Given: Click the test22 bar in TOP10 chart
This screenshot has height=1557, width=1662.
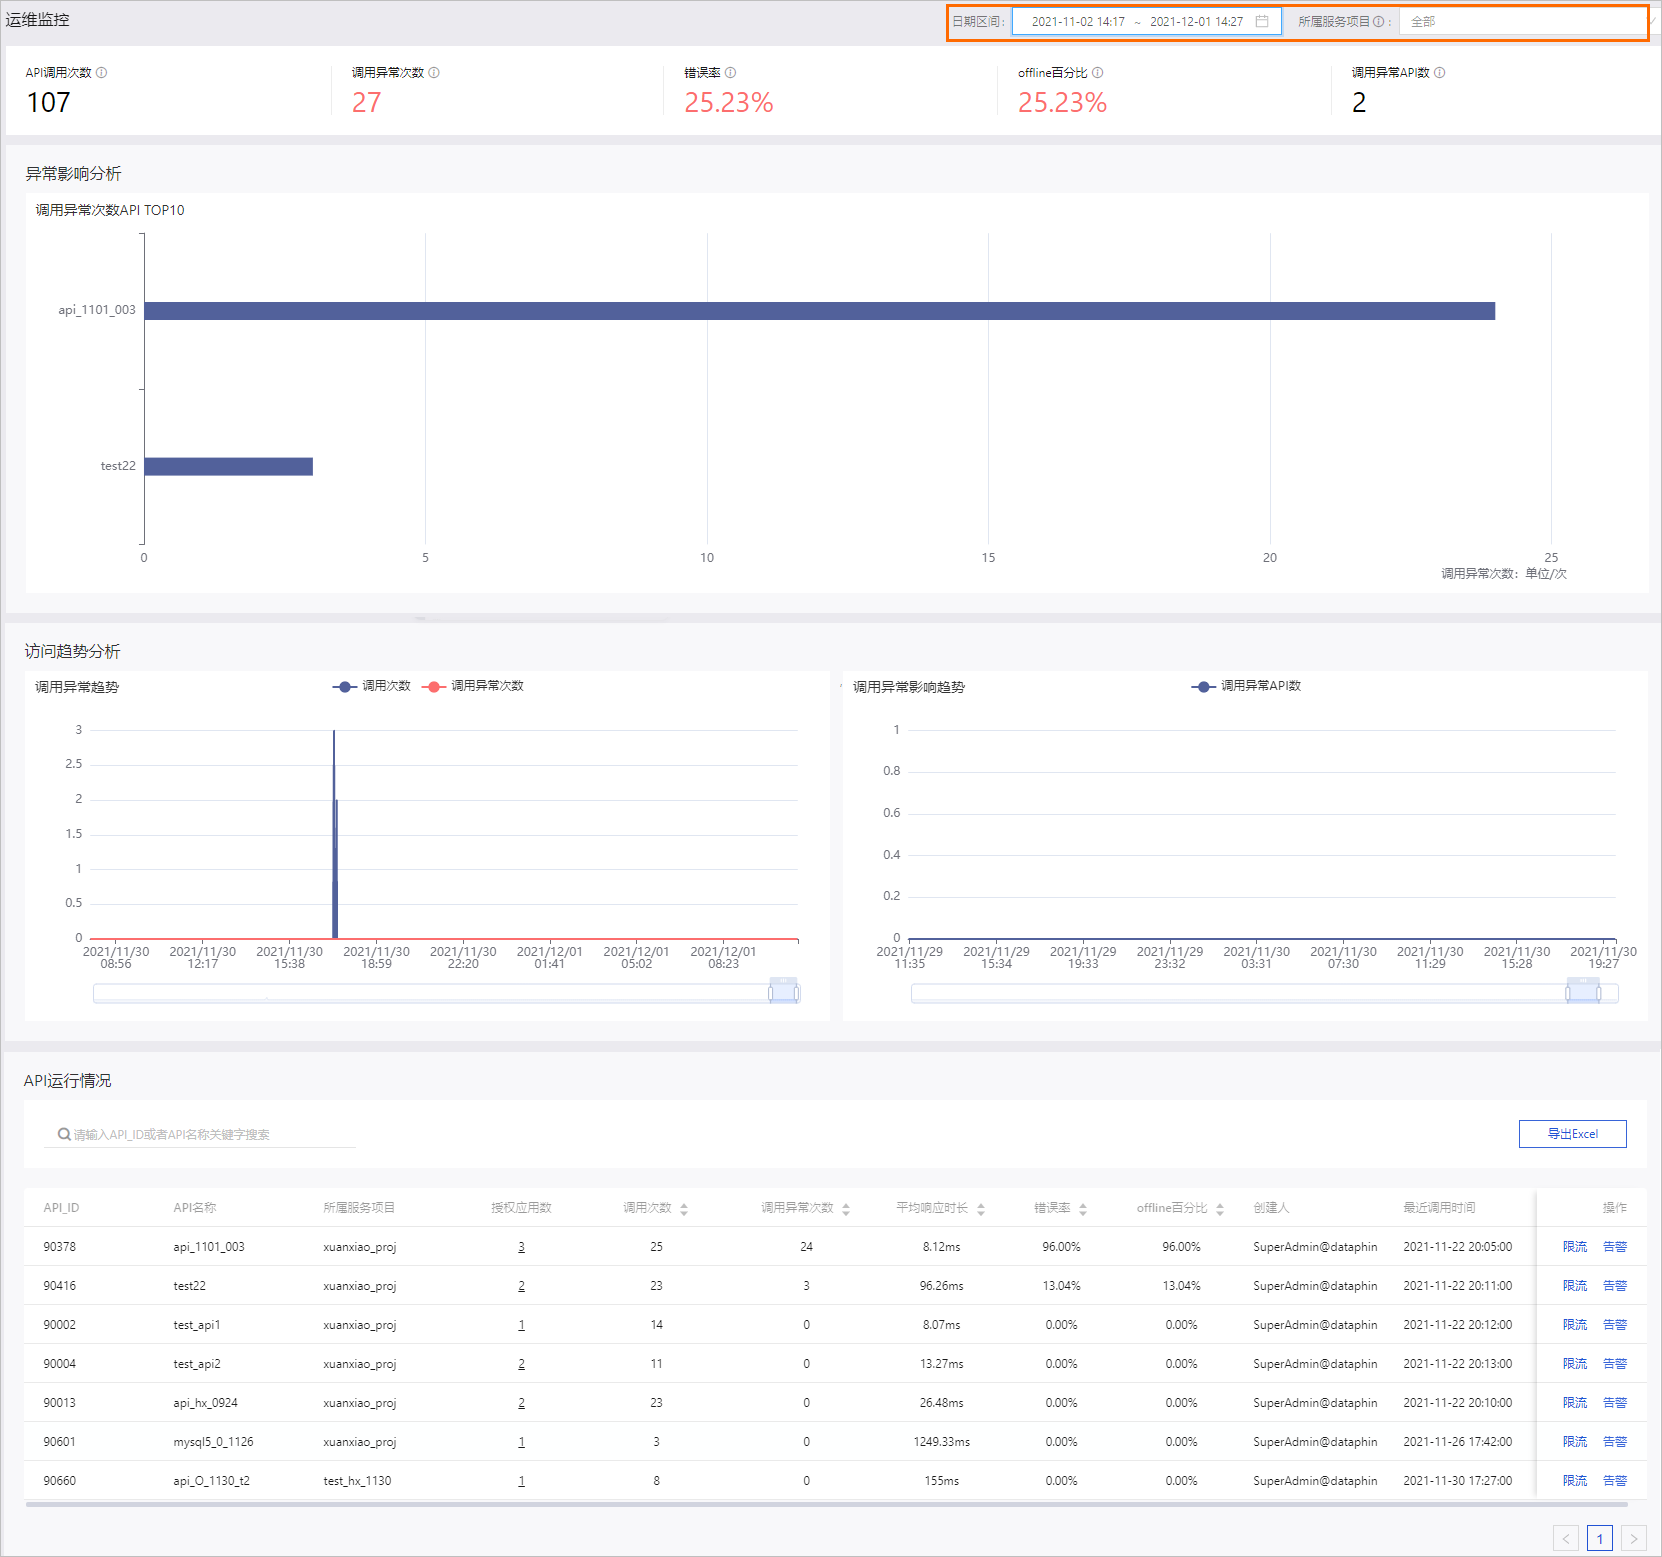Looking at the screenshot, I should coord(228,467).
